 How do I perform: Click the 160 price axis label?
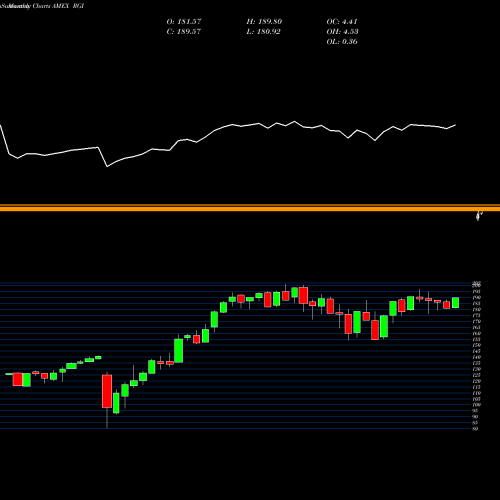(x=476, y=333)
